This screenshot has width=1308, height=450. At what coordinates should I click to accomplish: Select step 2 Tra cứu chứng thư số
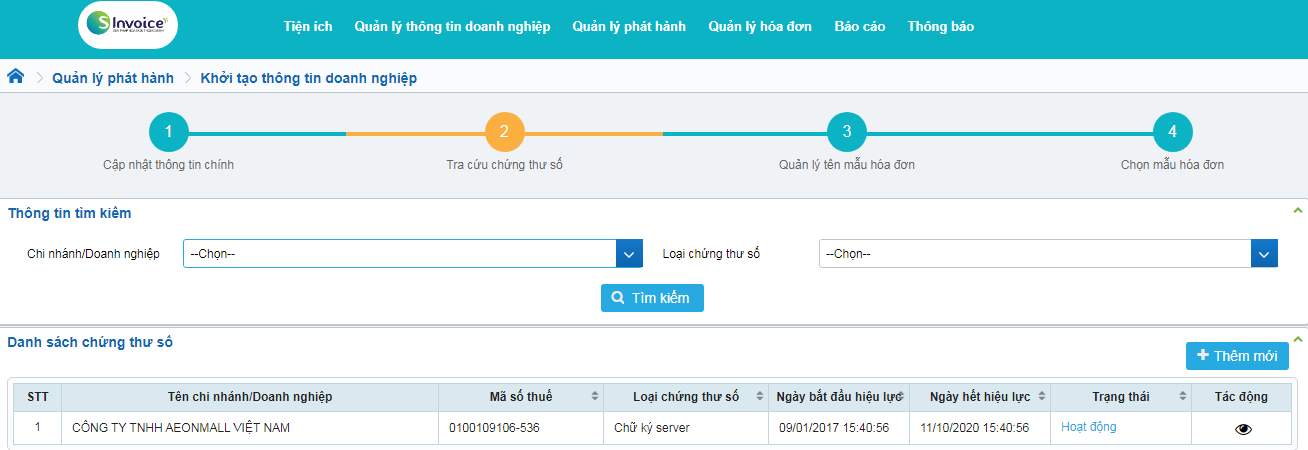[x=504, y=131]
